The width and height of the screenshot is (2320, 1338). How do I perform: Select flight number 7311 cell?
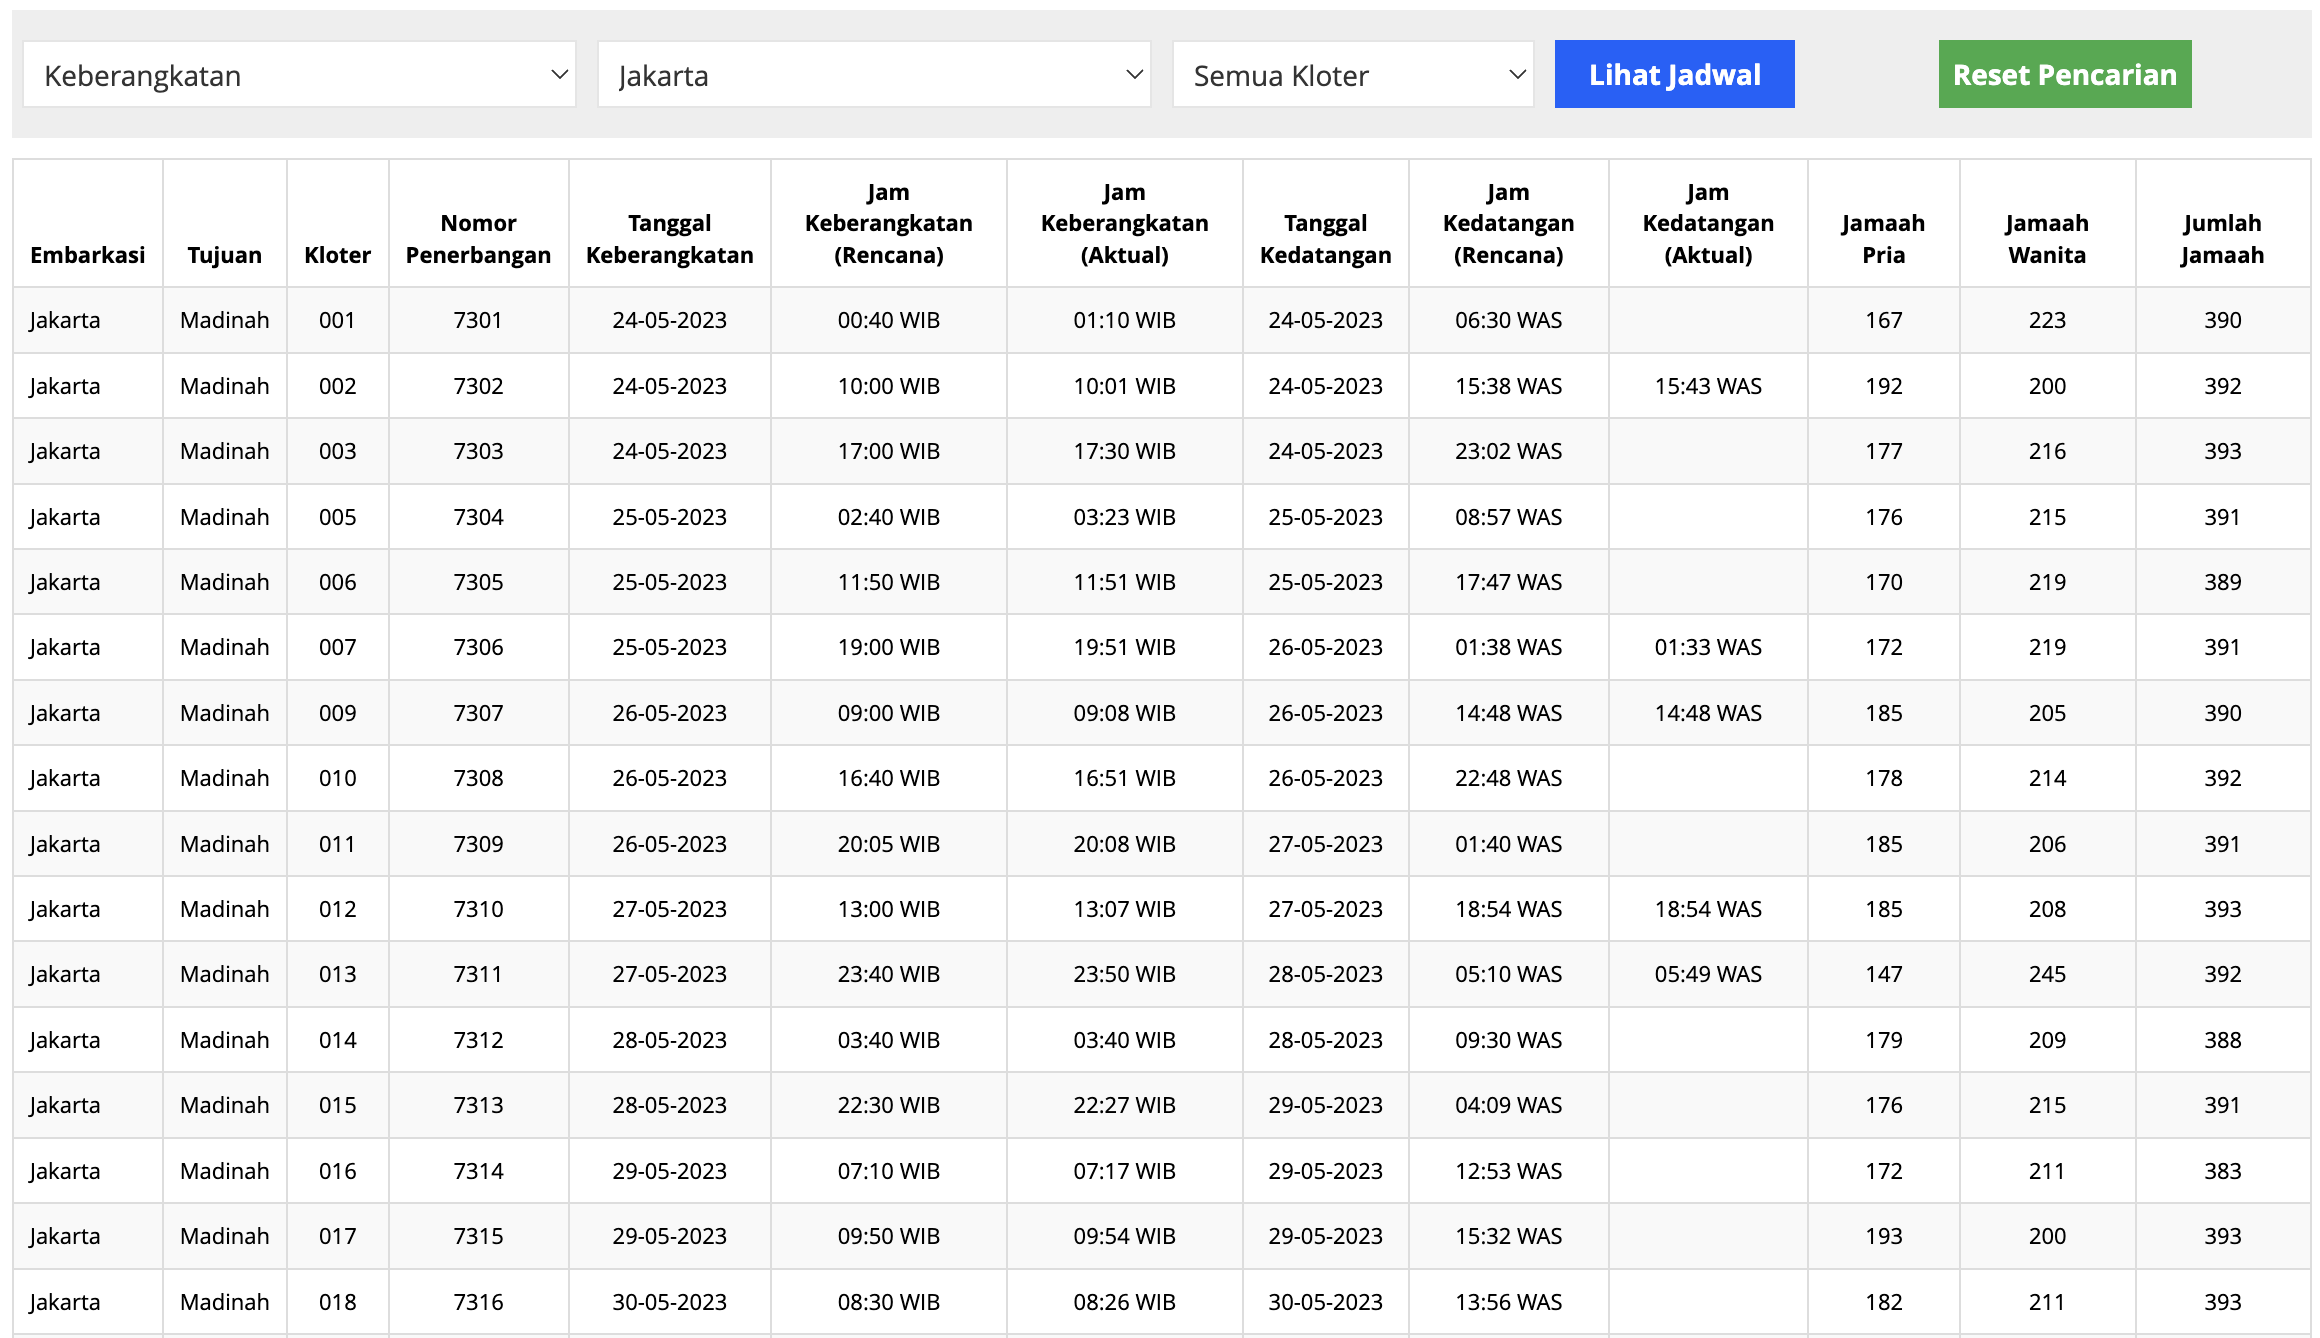point(478,974)
